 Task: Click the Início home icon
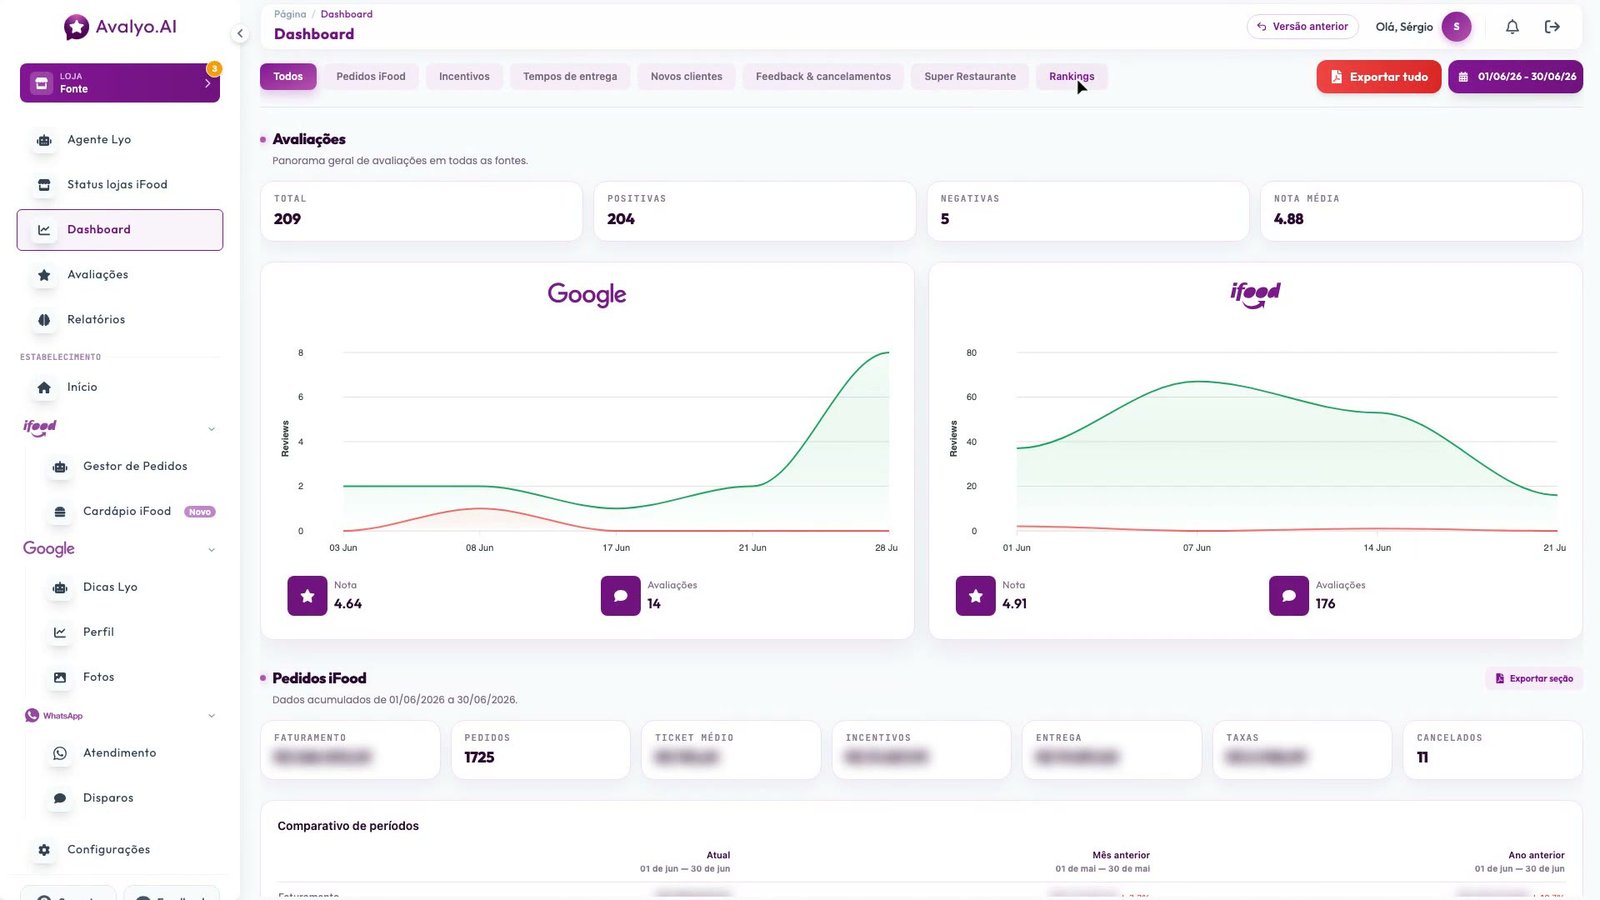click(44, 387)
